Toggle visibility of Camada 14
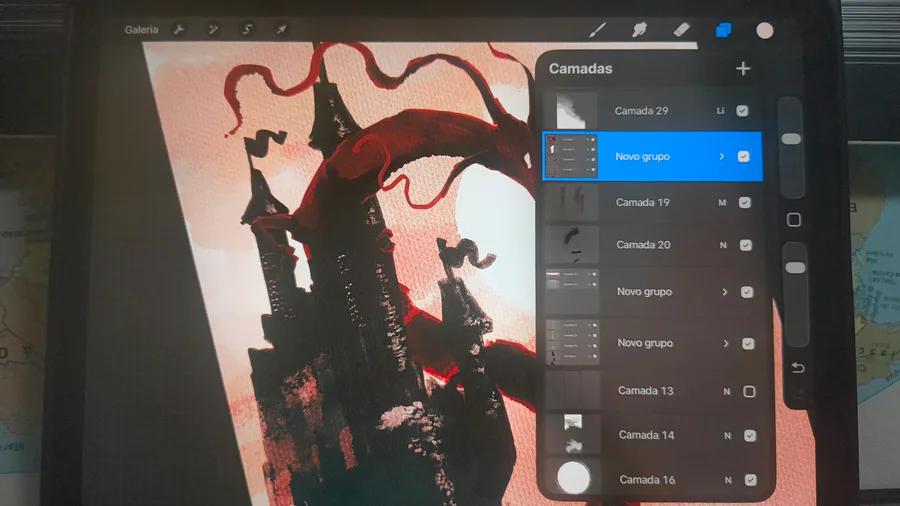 tap(750, 435)
